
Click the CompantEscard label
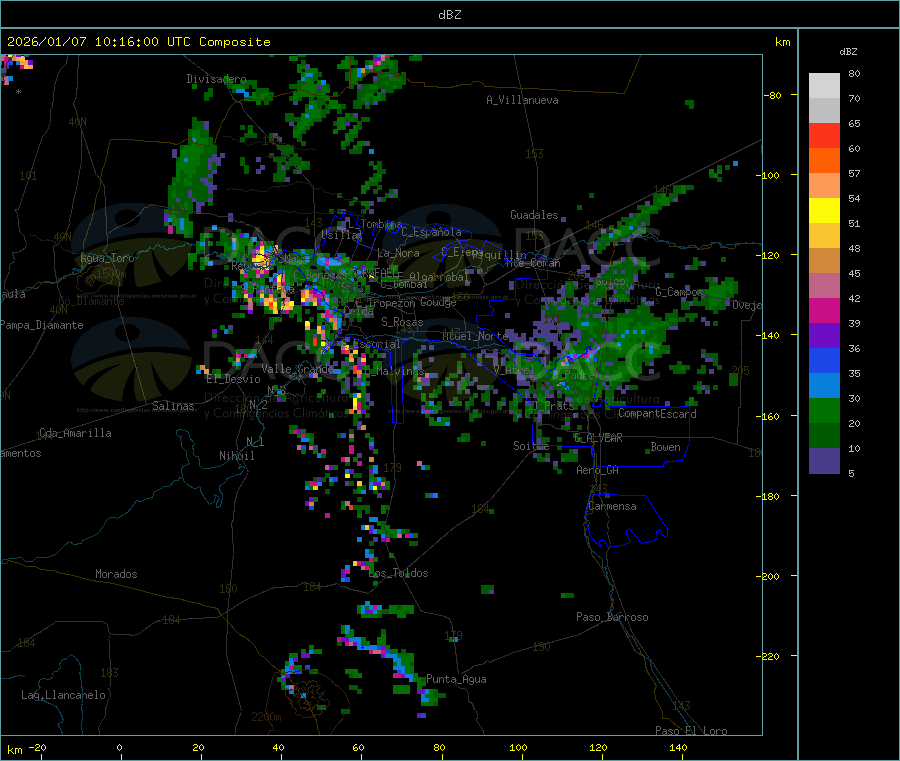[x=657, y=414]
